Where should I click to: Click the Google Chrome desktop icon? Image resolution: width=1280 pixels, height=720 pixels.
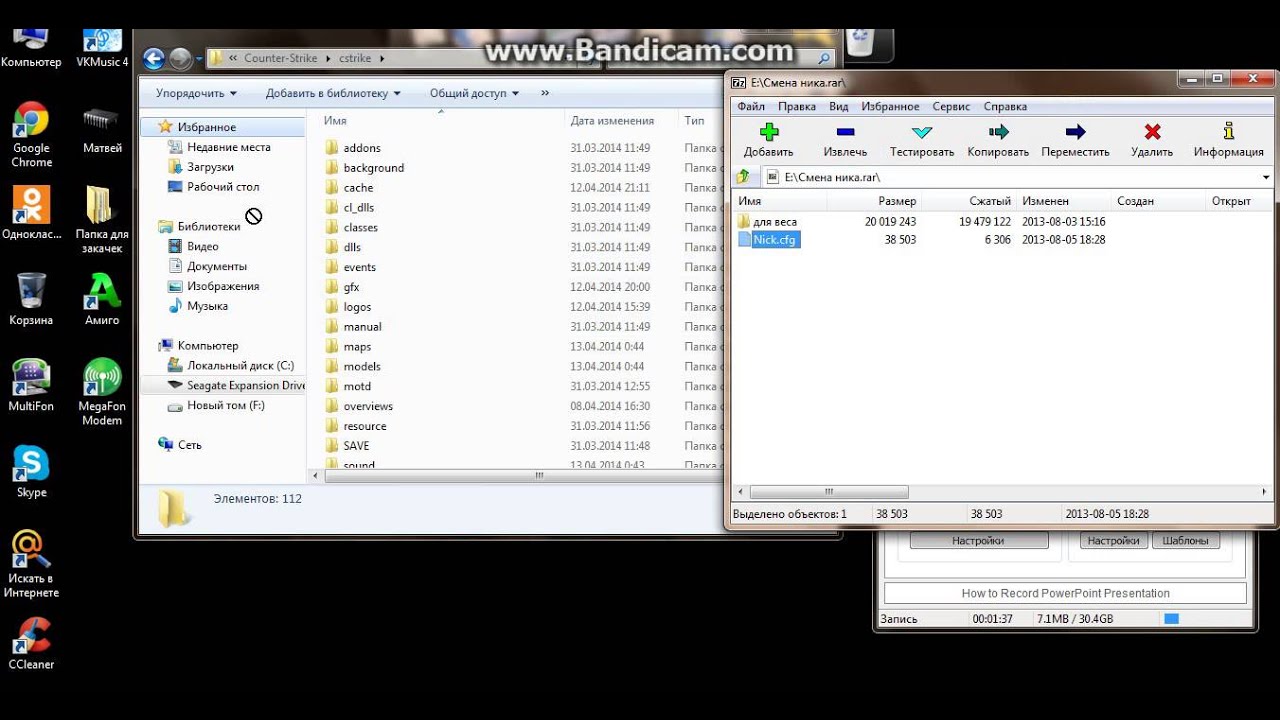(x=31, y=119)
